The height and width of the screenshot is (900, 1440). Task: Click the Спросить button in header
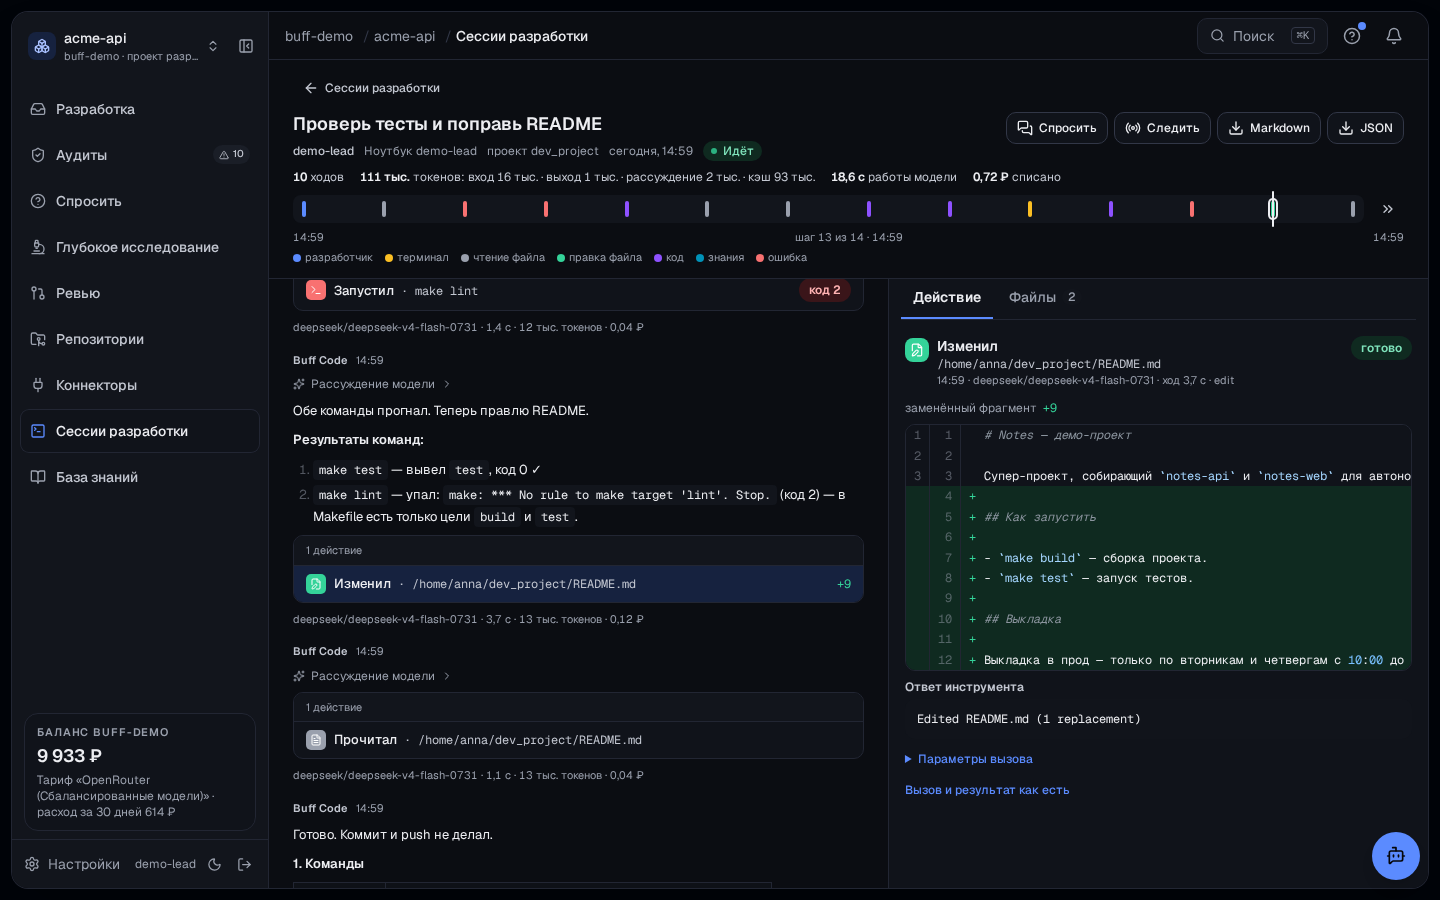point(1057,128)
